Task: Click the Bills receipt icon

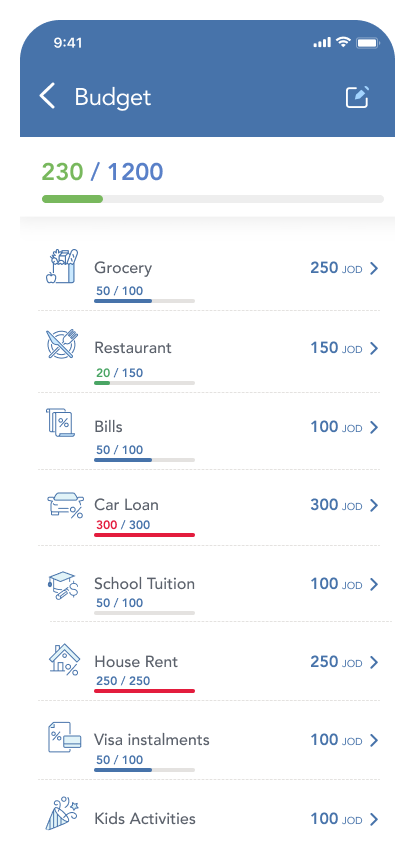Action: pos(60,423)
